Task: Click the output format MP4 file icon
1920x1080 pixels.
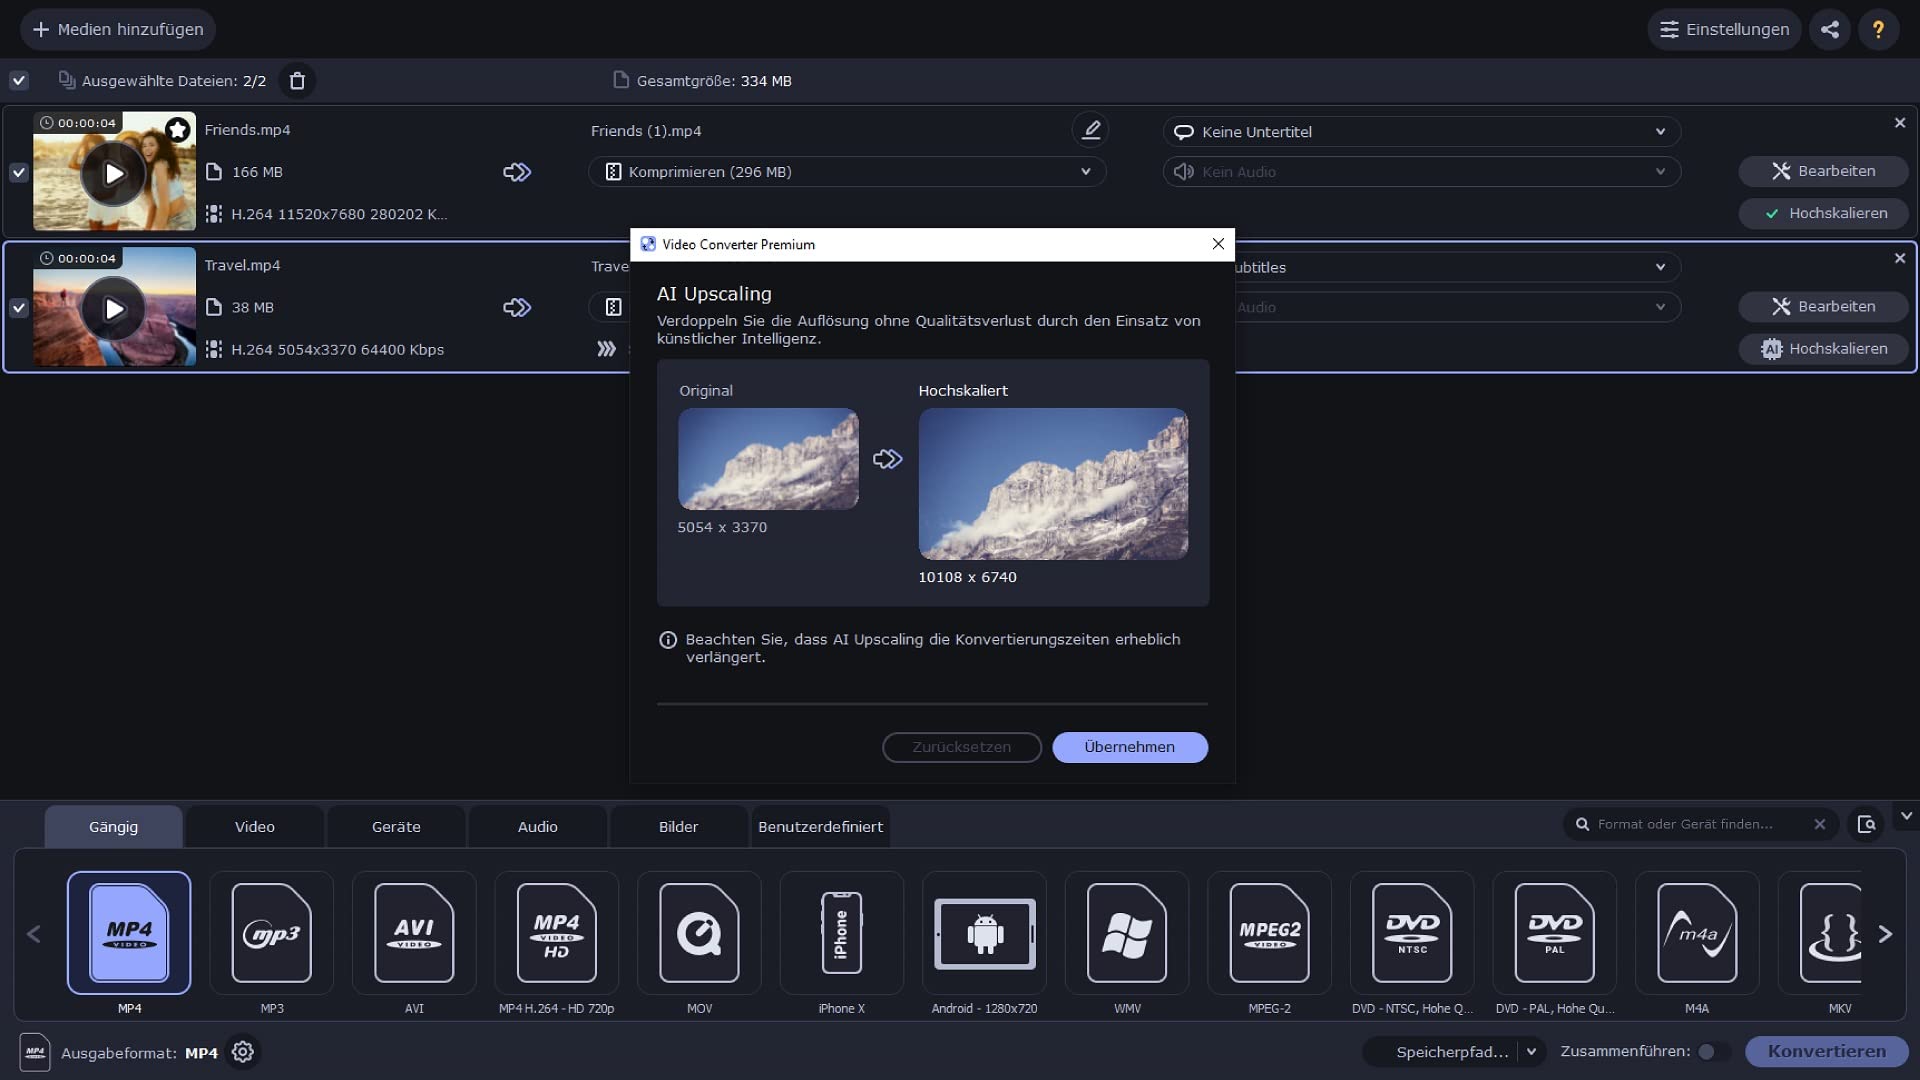Action: tap(35, 1052)
